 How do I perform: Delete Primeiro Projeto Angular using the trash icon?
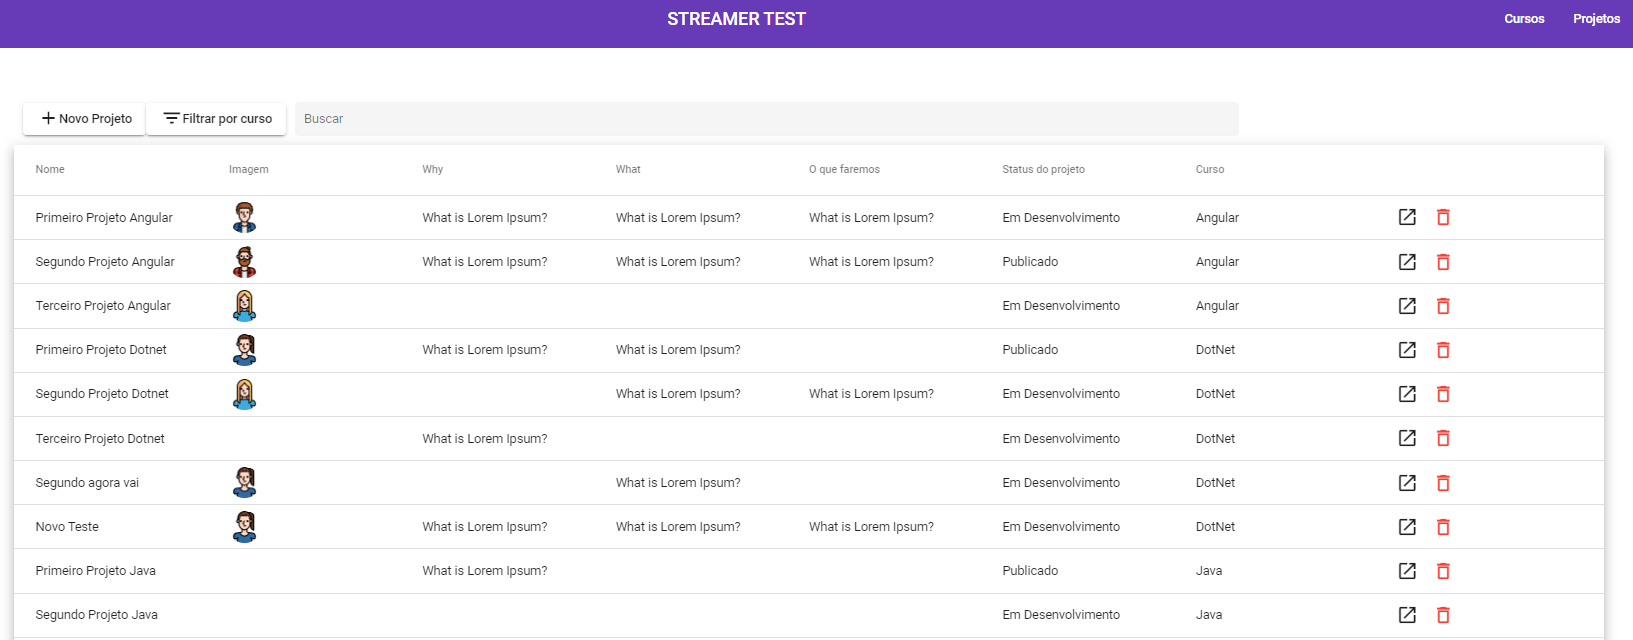(1443, 217)
